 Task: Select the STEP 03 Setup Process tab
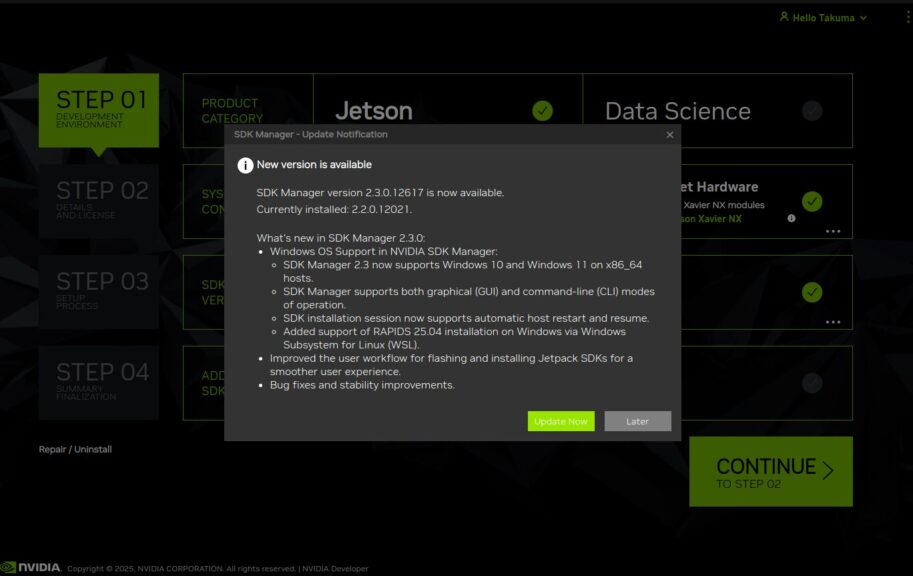pos(99,292)
